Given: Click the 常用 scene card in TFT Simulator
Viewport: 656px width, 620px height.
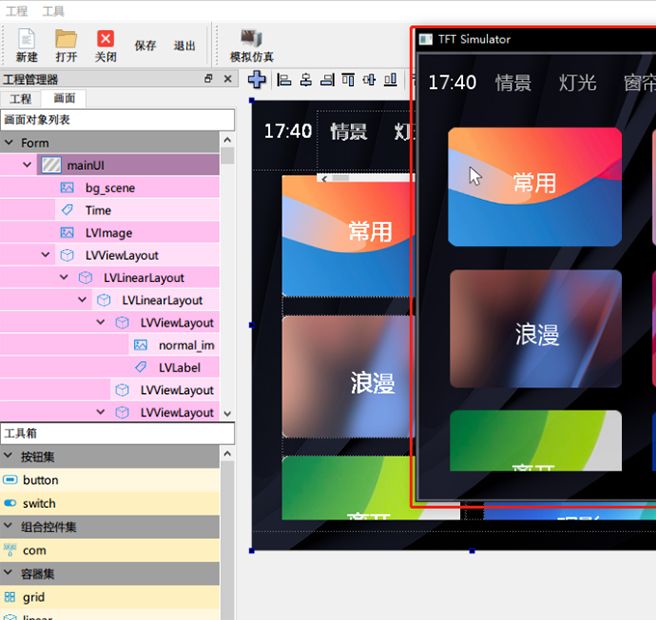Looking at the screenshot, I should pyautogui.click(x=534, y=186).
